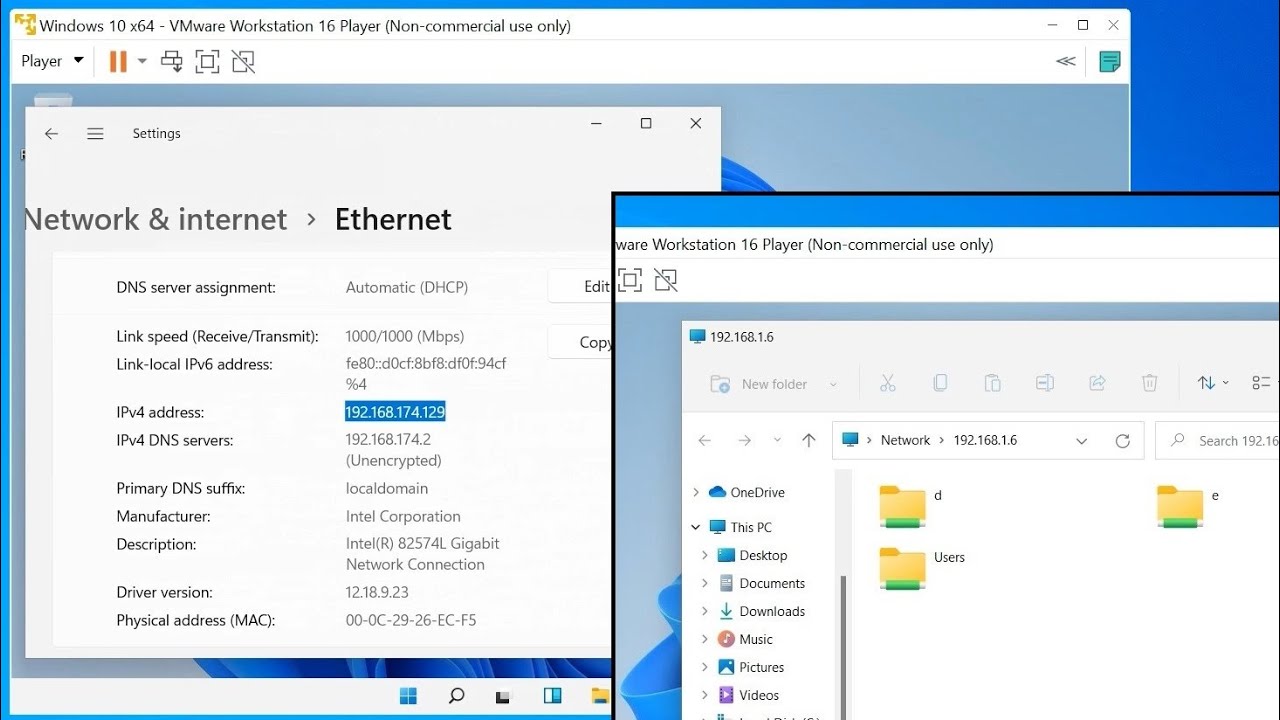Click the Network & internet breadcrumb
Screen dimensions: 1280x720
tap(155, 219)
